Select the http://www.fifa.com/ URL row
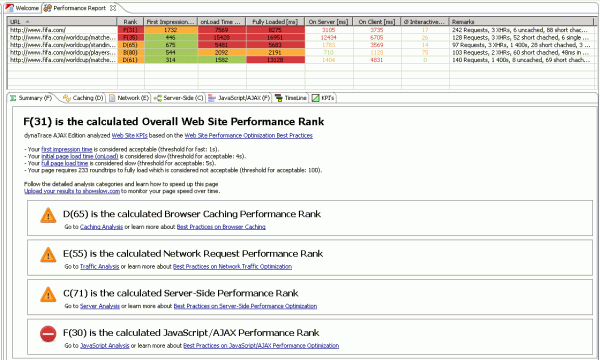Screen dimensions: 600x360 tap(62, 30)
